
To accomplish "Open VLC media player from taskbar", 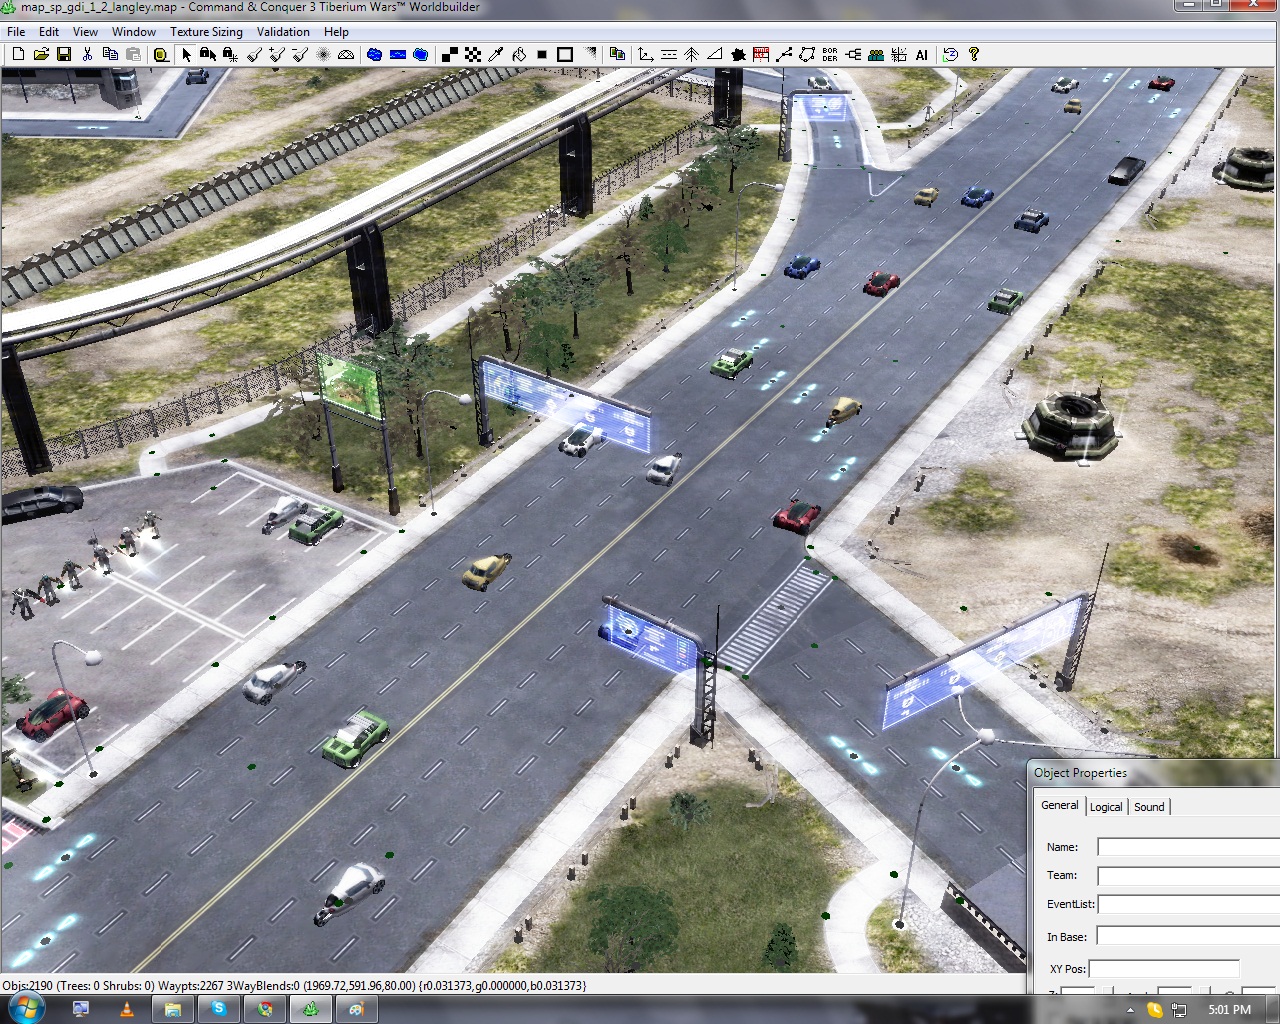I will (x=126, y=1009).
